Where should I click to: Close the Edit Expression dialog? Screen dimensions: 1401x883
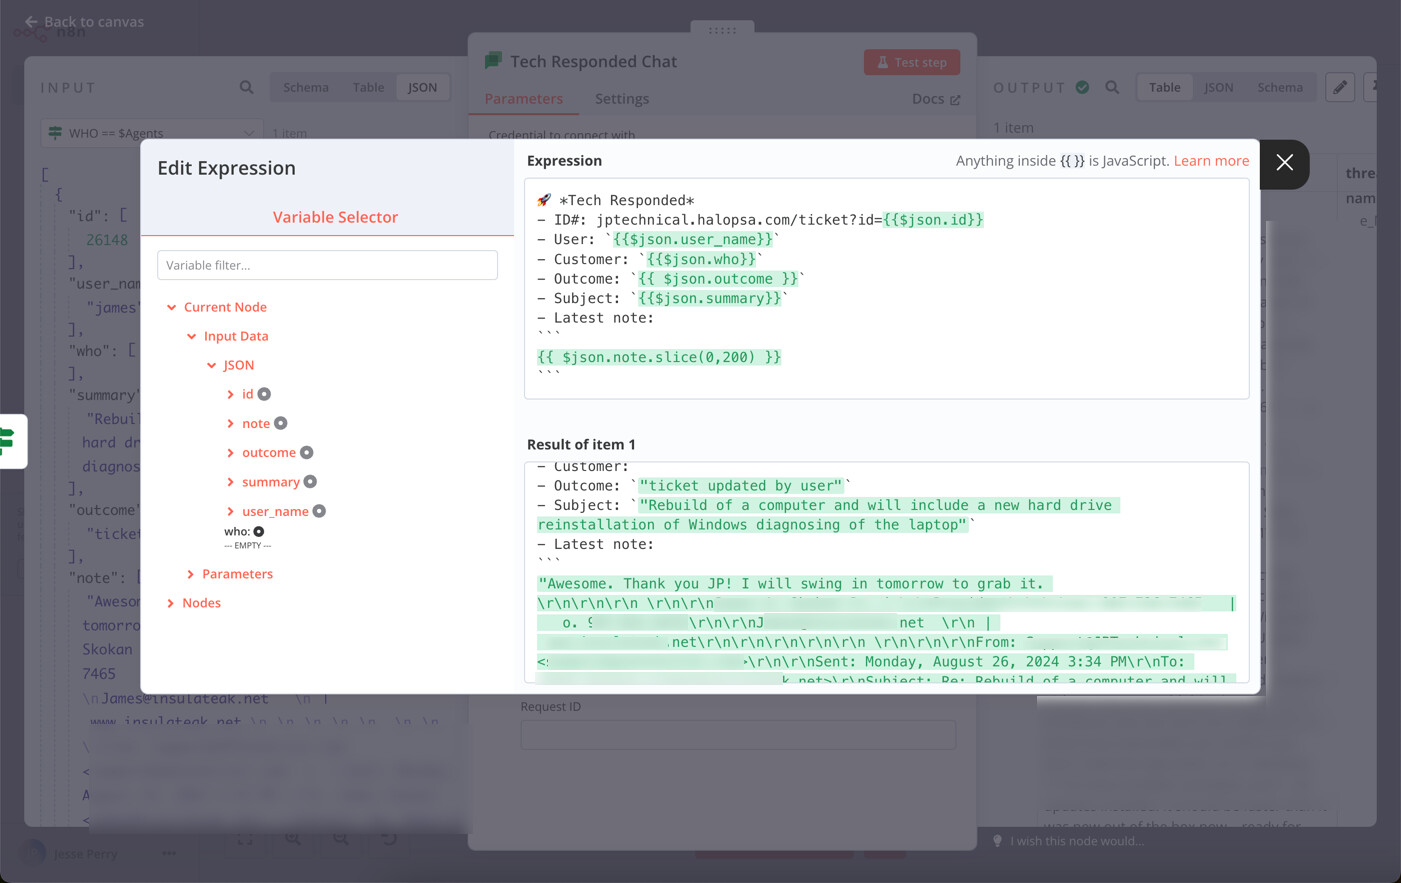(1284, 163)
